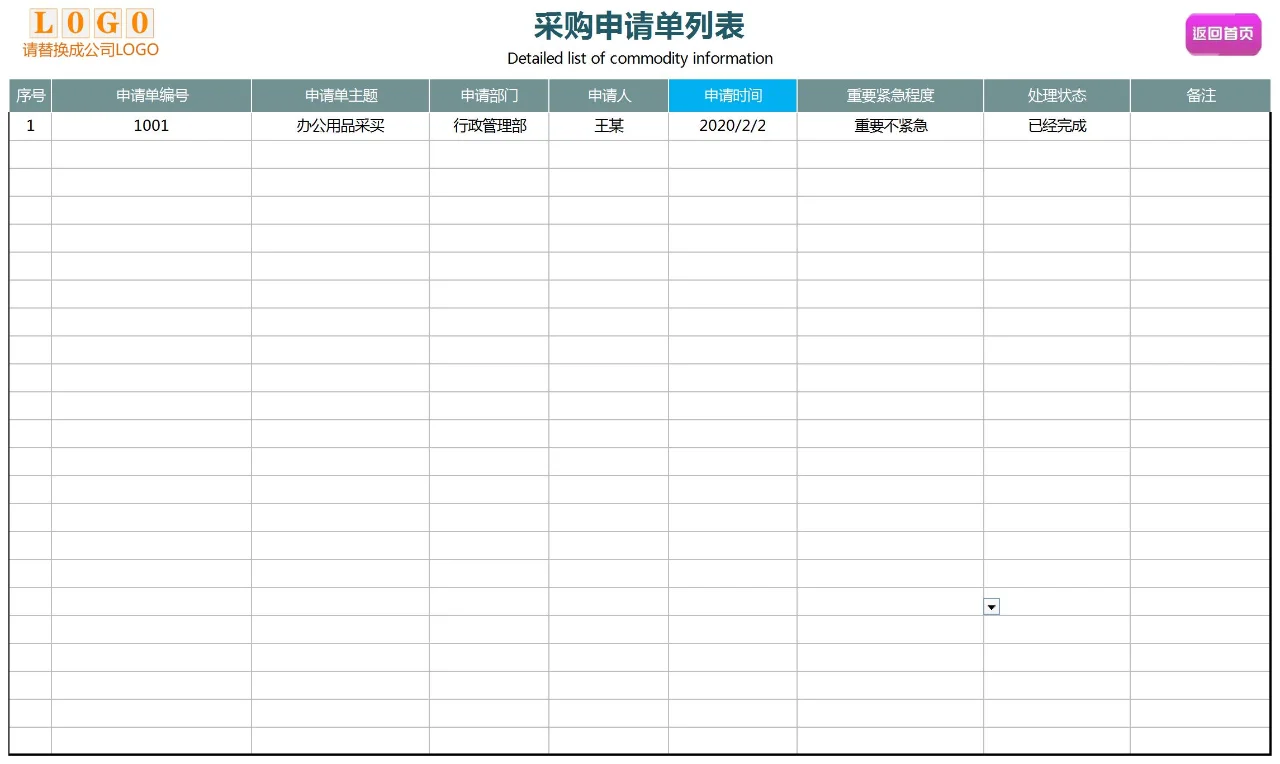
Task: Click the 申请单主题 column header
Action: (x=340, y=95)
